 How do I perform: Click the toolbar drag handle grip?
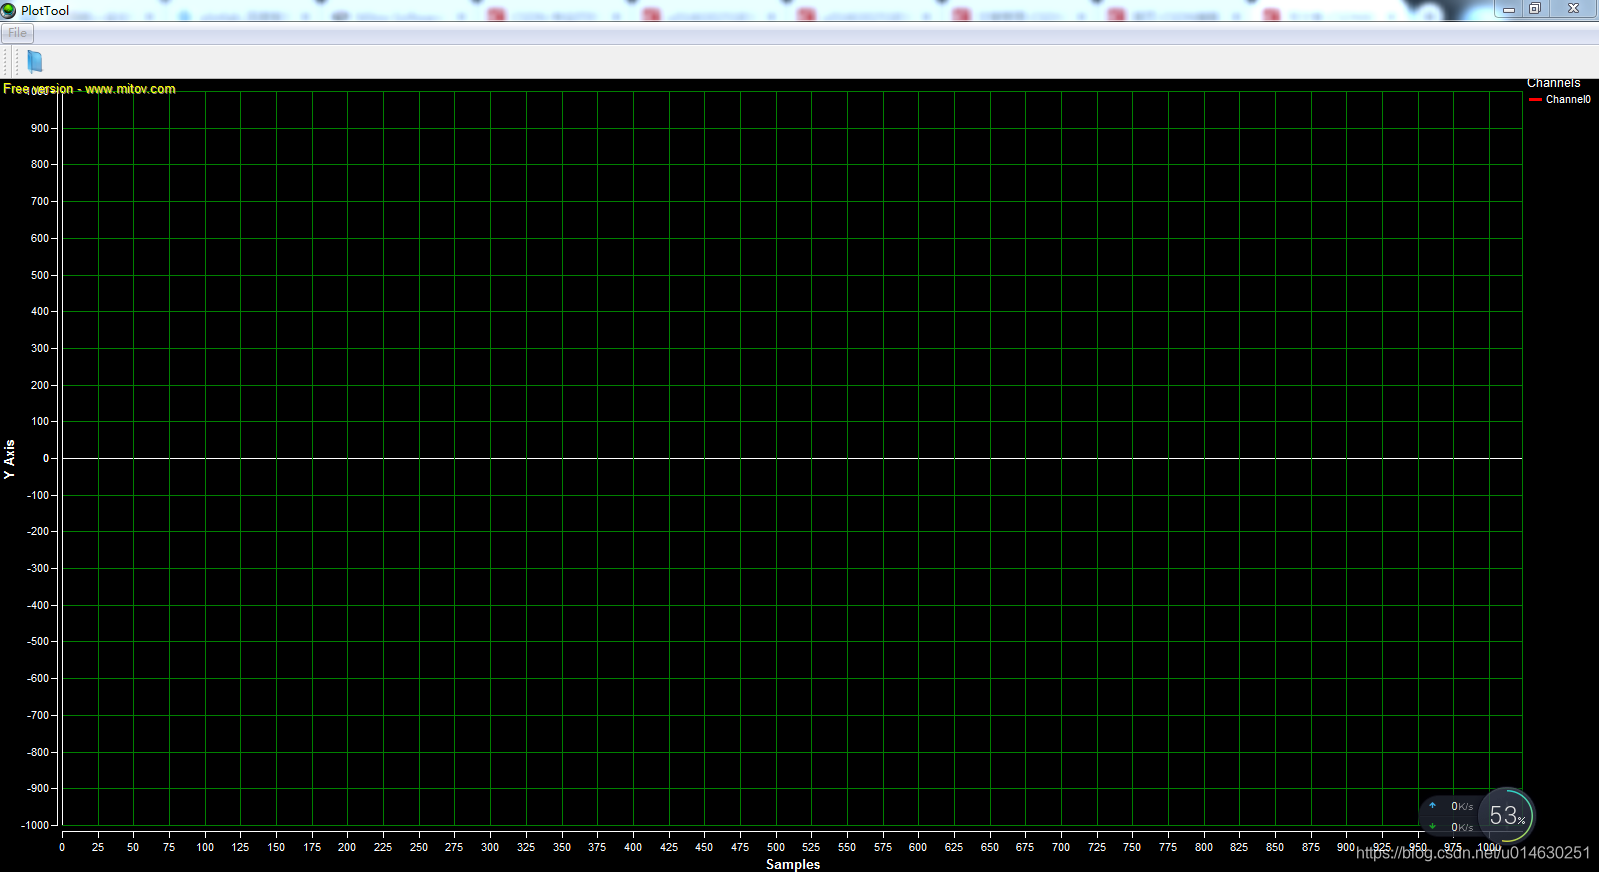[16, 61]
